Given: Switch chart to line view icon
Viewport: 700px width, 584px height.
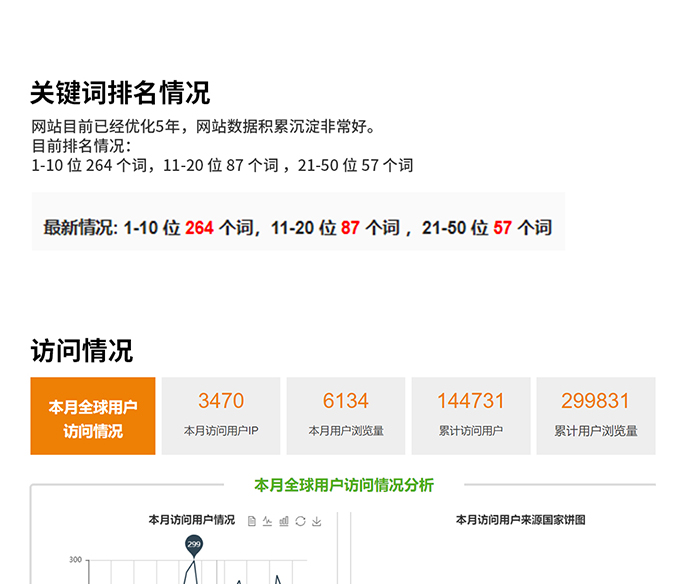Looking at the screenshot, I should 267,521.
